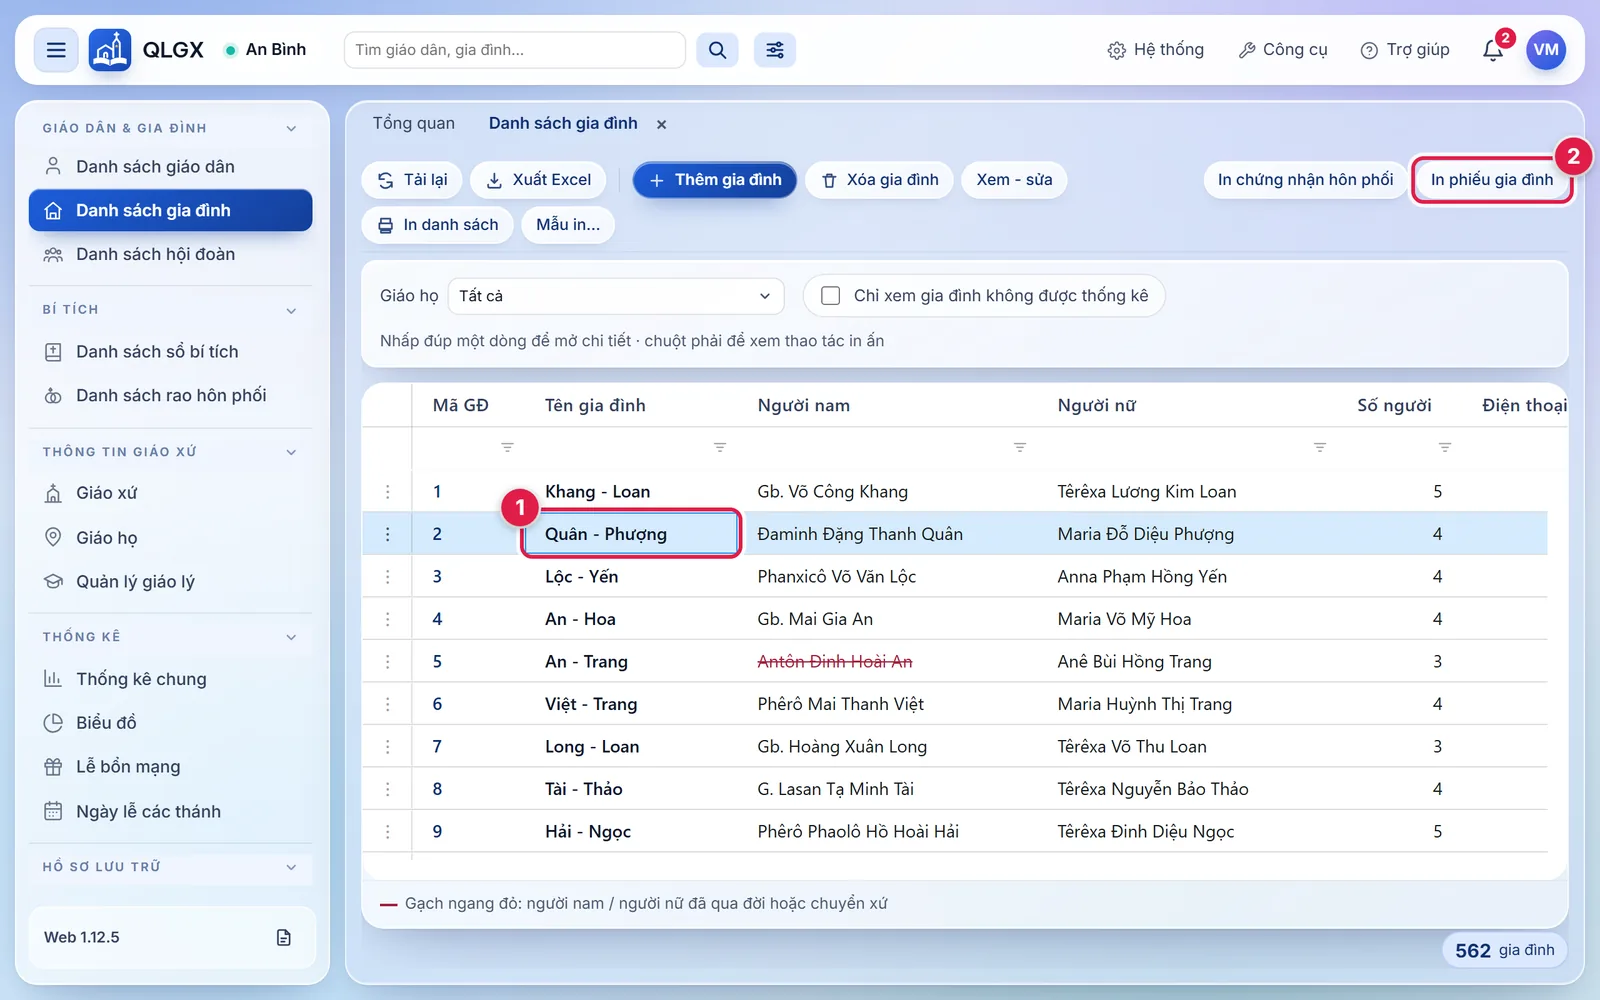This screenshot has height=1000, width=1600.
Task: Click the In danh sách button
Action: 437,225
